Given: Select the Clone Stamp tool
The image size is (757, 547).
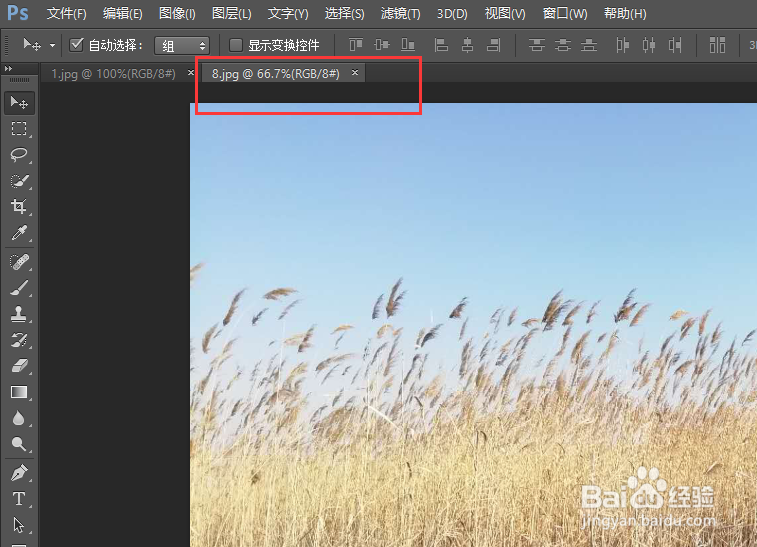Looking at the screenshot, I should pyautogui.click(x=19, y=314).
